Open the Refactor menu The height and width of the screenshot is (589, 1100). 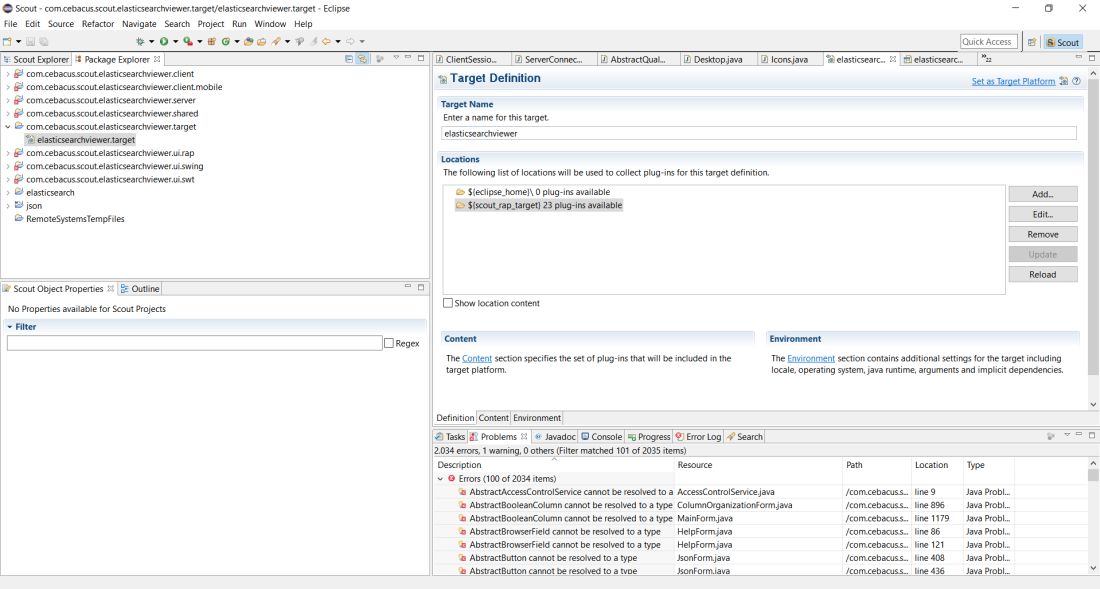coord(98,24)
